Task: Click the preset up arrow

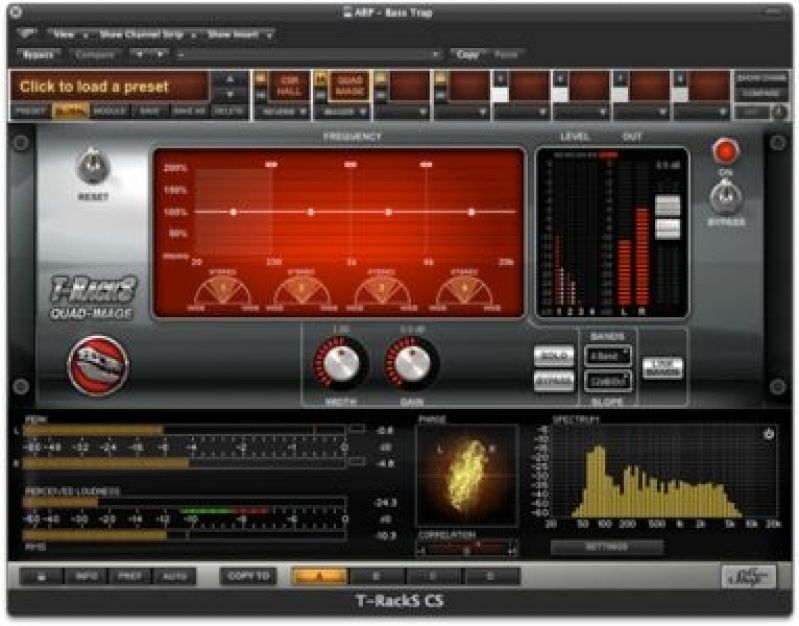Action: [x=230, y=79]
